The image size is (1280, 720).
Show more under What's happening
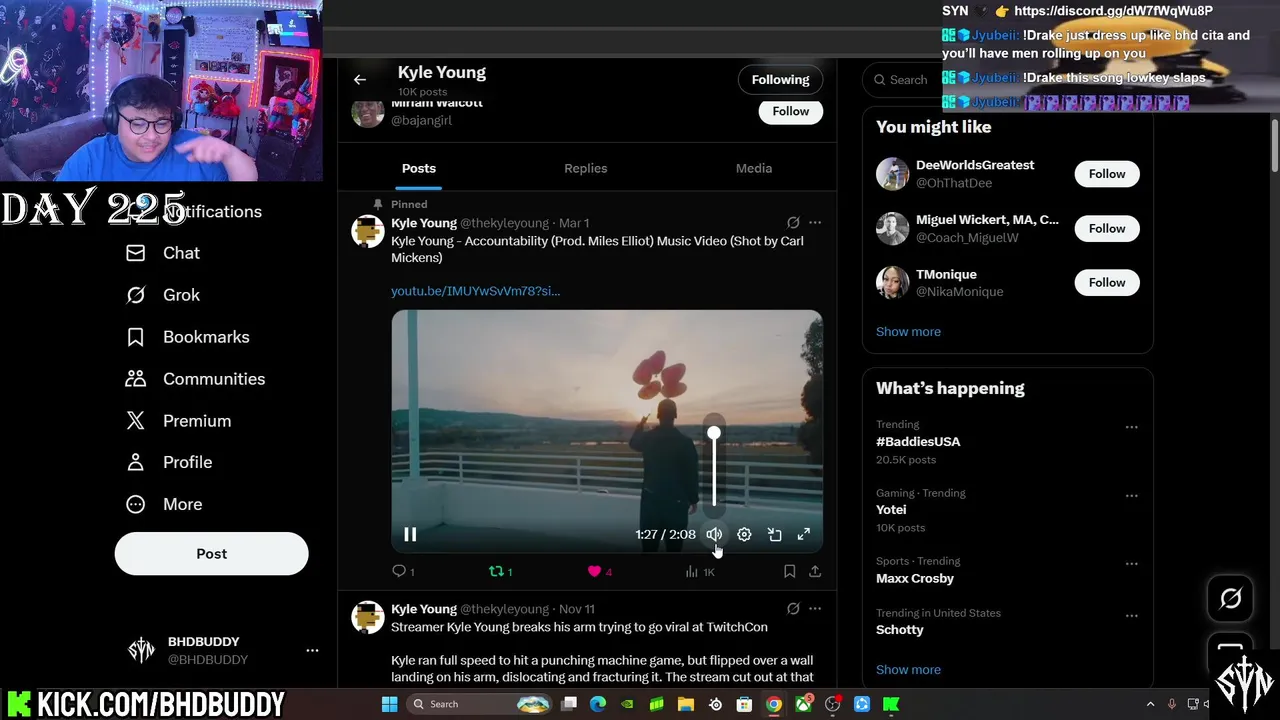click(908, 670)
